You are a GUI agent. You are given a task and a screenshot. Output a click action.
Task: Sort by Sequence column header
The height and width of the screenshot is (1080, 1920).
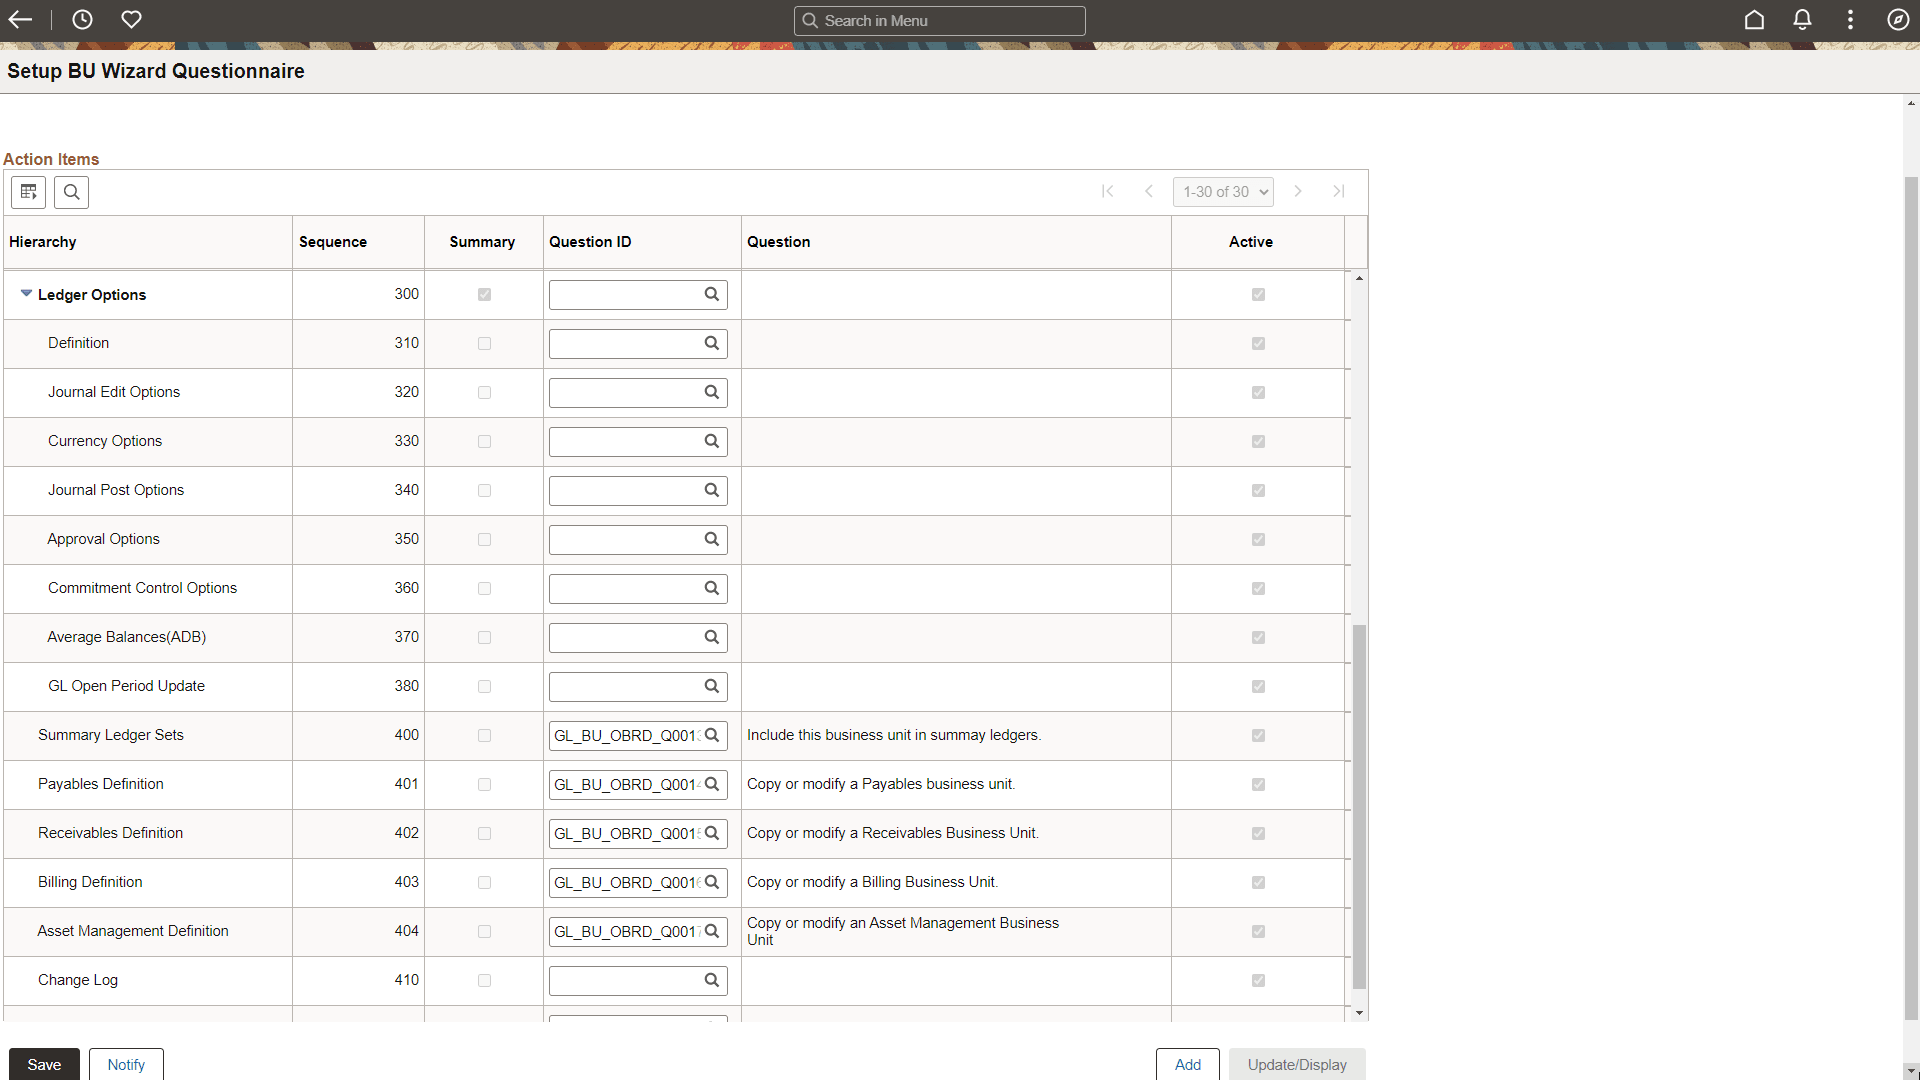point(333,242)
